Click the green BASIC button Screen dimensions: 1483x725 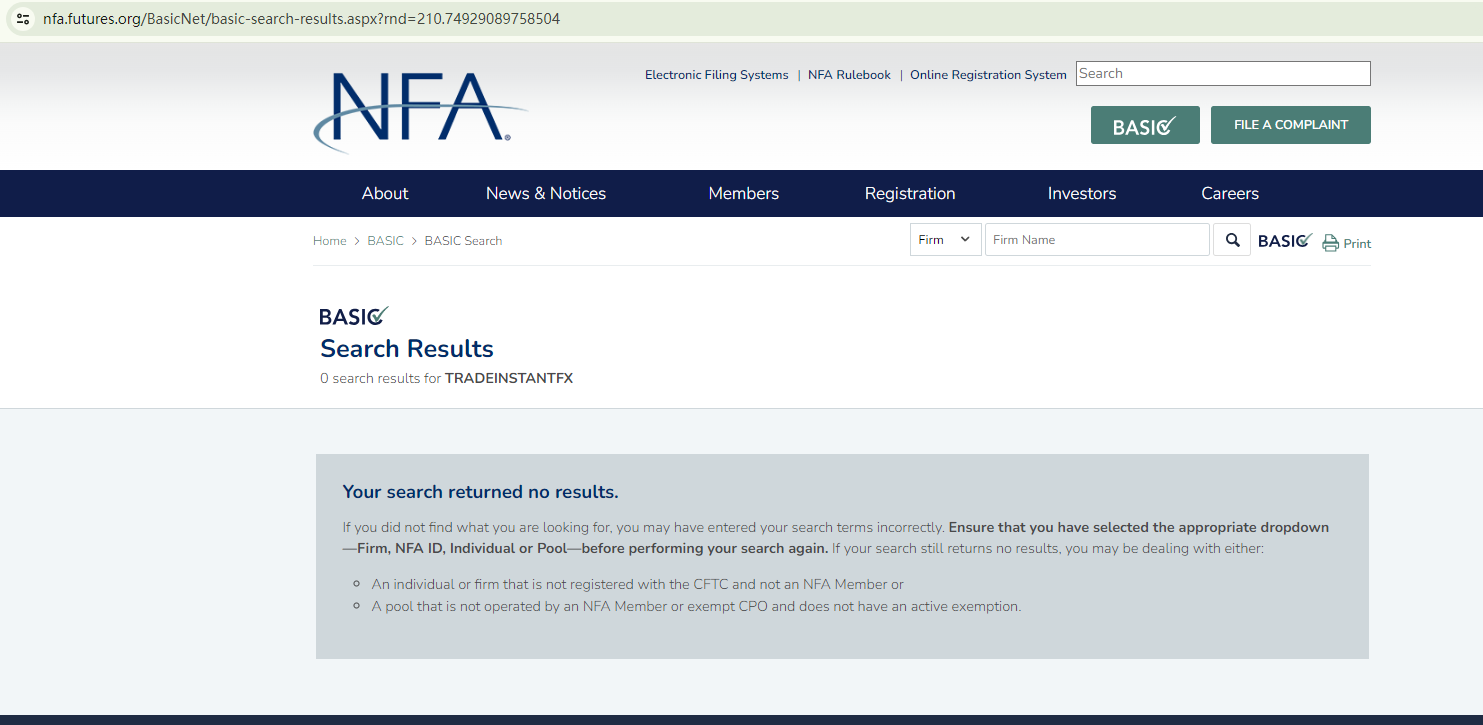(1145, 125)
